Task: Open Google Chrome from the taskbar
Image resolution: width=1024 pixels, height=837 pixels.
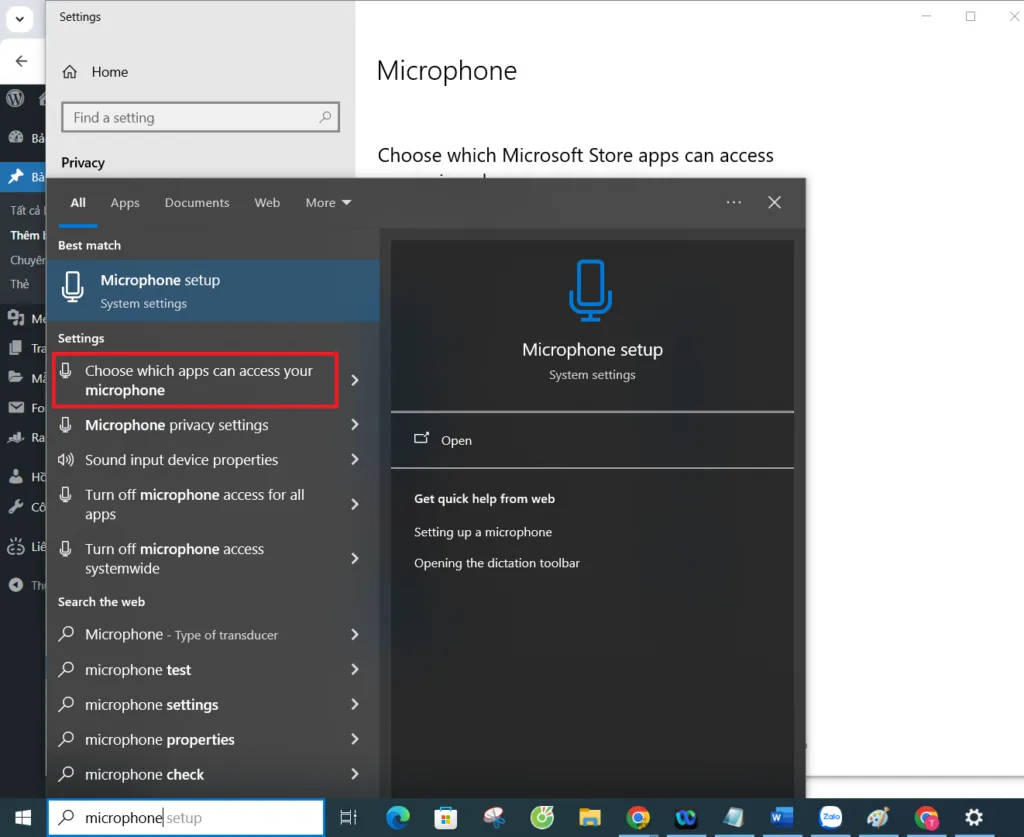Action: (x=638, y=817)
